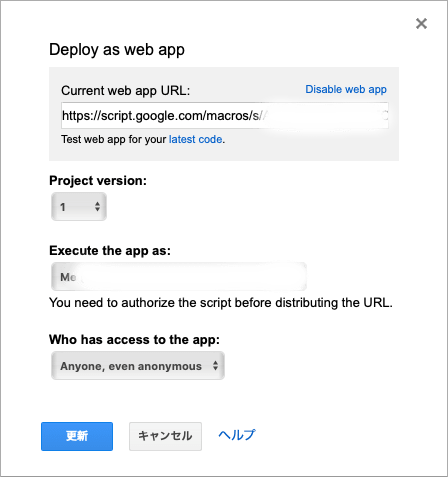Click the arrows on the access selector
Screen dimensions: 448x477
coord(215,366)
